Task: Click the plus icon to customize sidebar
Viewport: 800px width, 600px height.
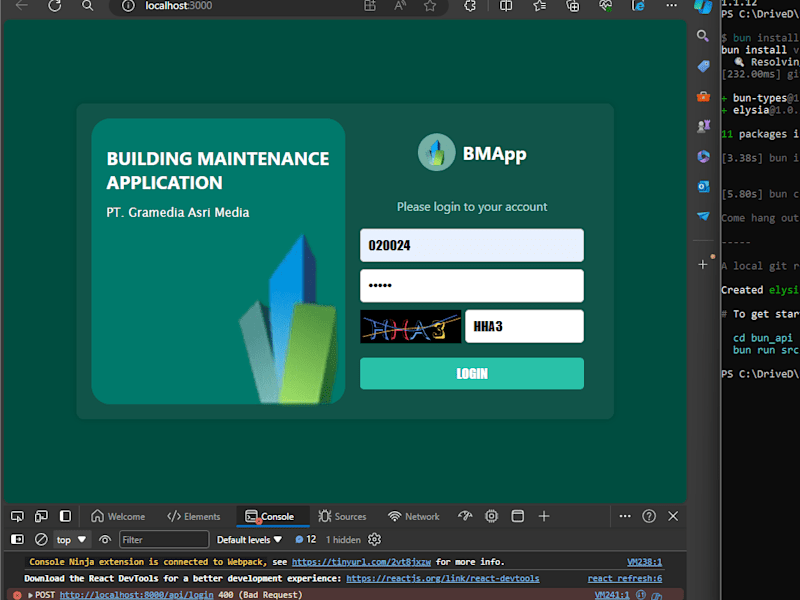Action: (x=703, y=264)
